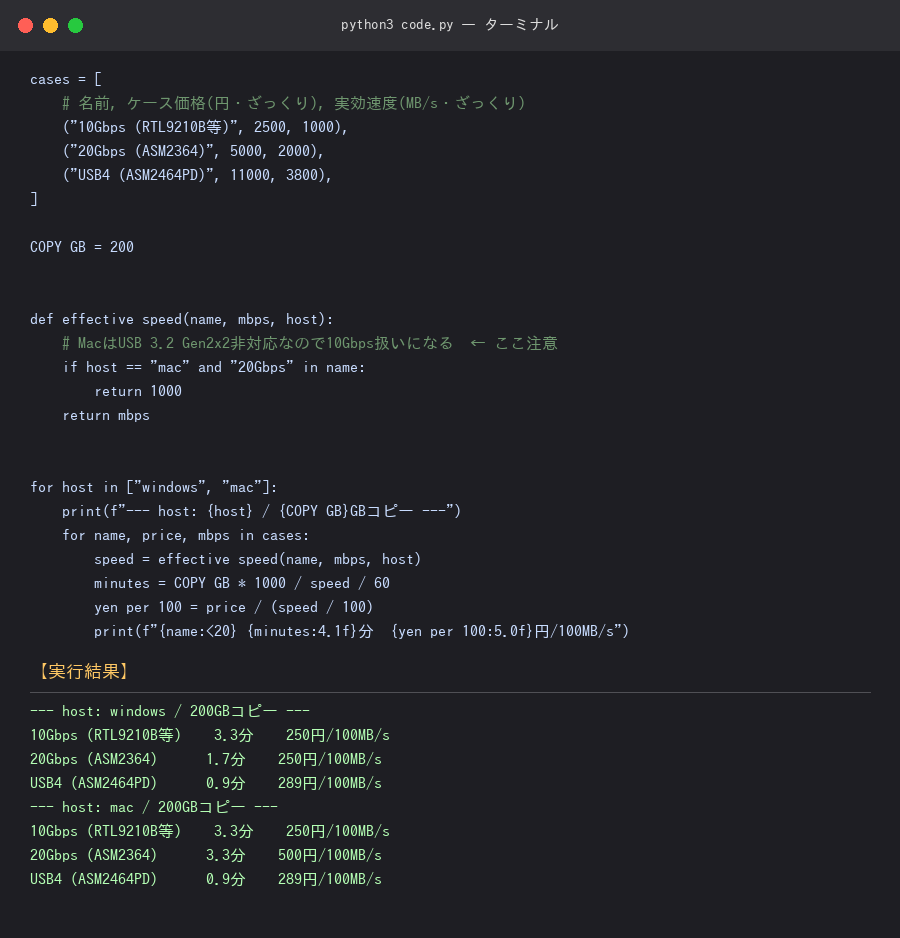Click the "USB4 (ASM2464PD)" output row under the mac header
Screen dimensions: 900x938
pyautogui.click(x=206, y=879)
